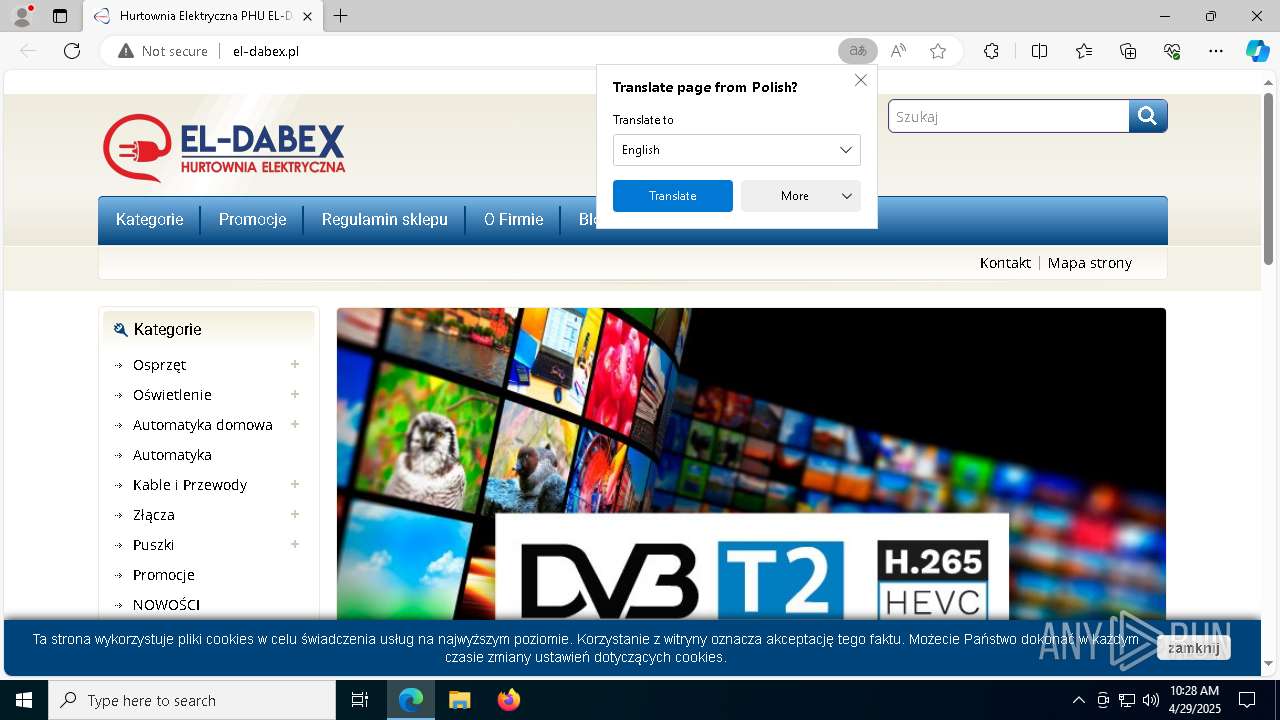Close the Hurtownia Elektryczna browser tab
This screenshot has height=720, width=1280.
pyautogui.click(x=307, y=16)
